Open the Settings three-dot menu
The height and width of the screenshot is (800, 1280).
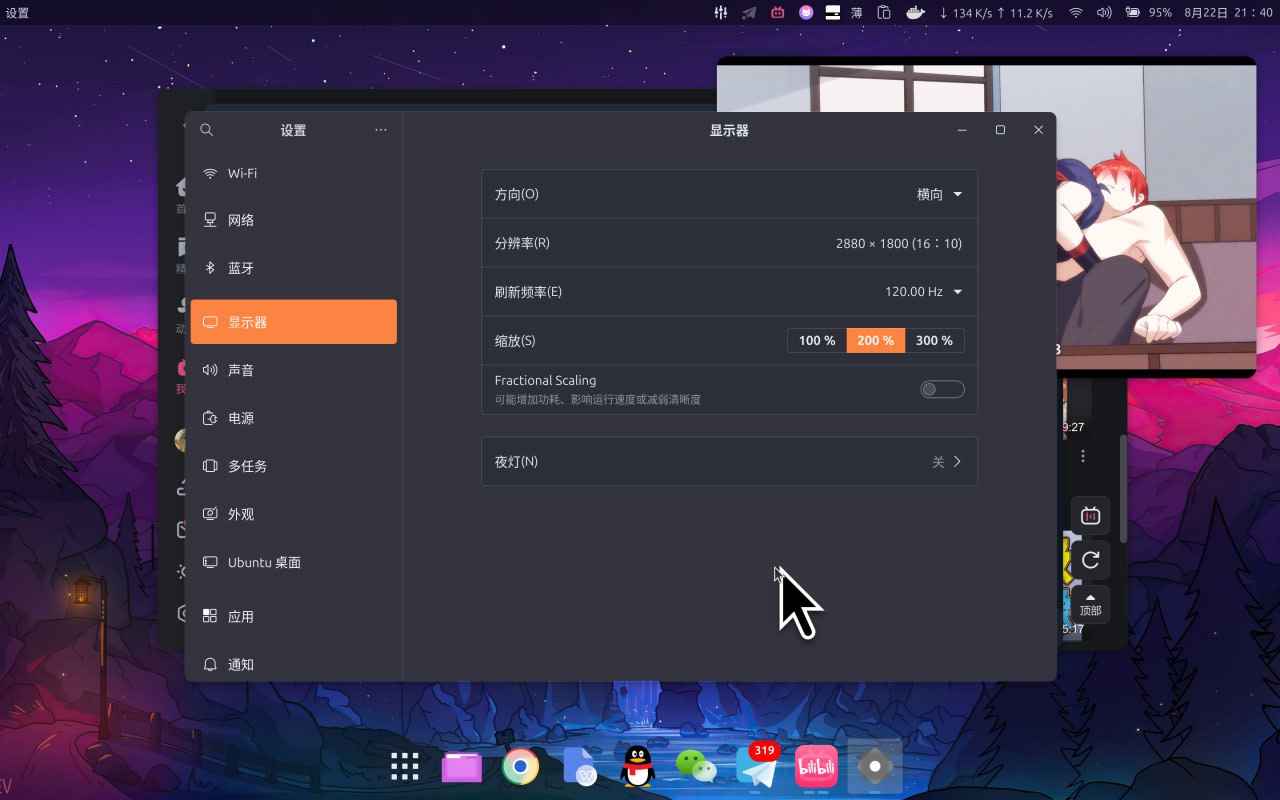pos(380,130)
